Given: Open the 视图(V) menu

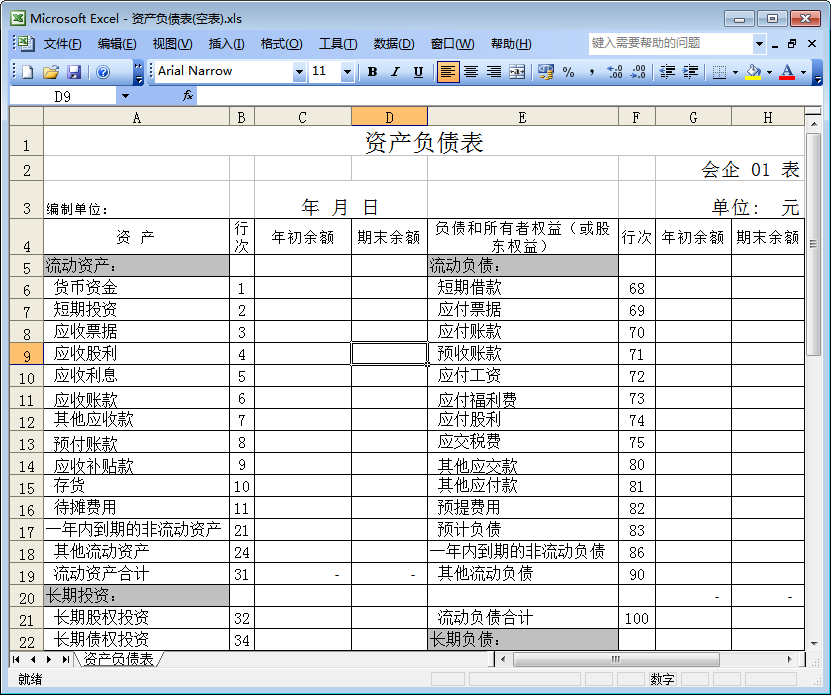Looking at the screenshot, I should pos(172,44).
